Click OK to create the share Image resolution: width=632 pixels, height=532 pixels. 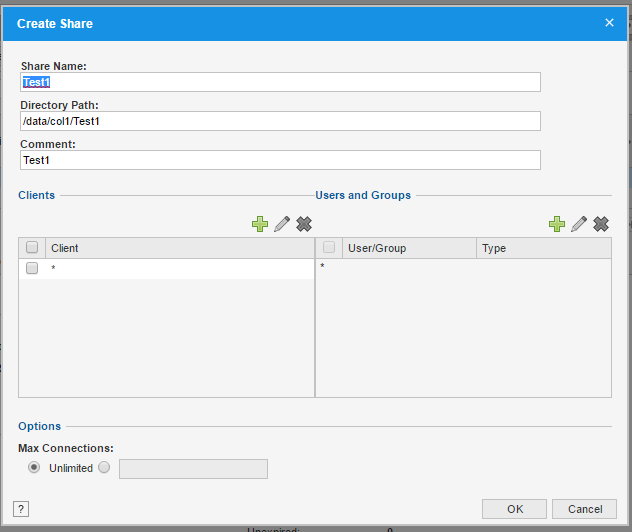point(514,509)
